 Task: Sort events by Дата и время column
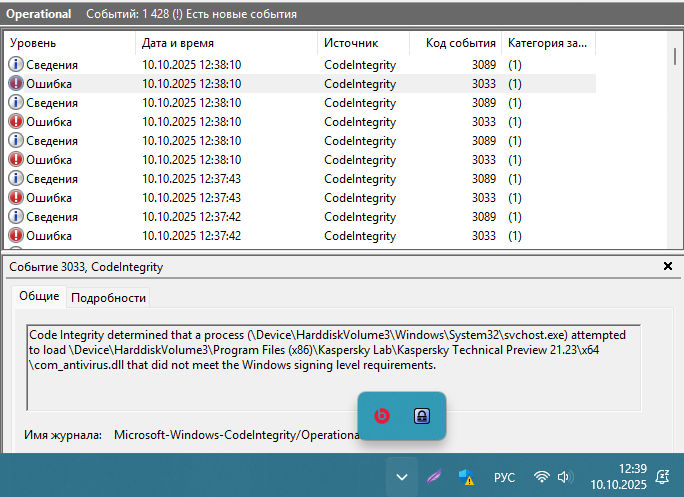click(x=226, y=43)
